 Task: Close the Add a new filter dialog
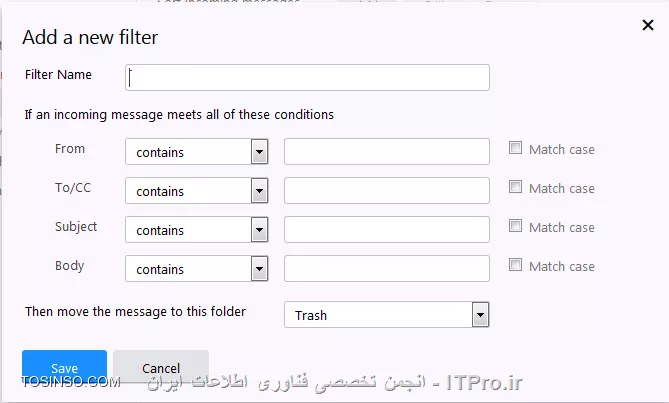click(648, 25)
